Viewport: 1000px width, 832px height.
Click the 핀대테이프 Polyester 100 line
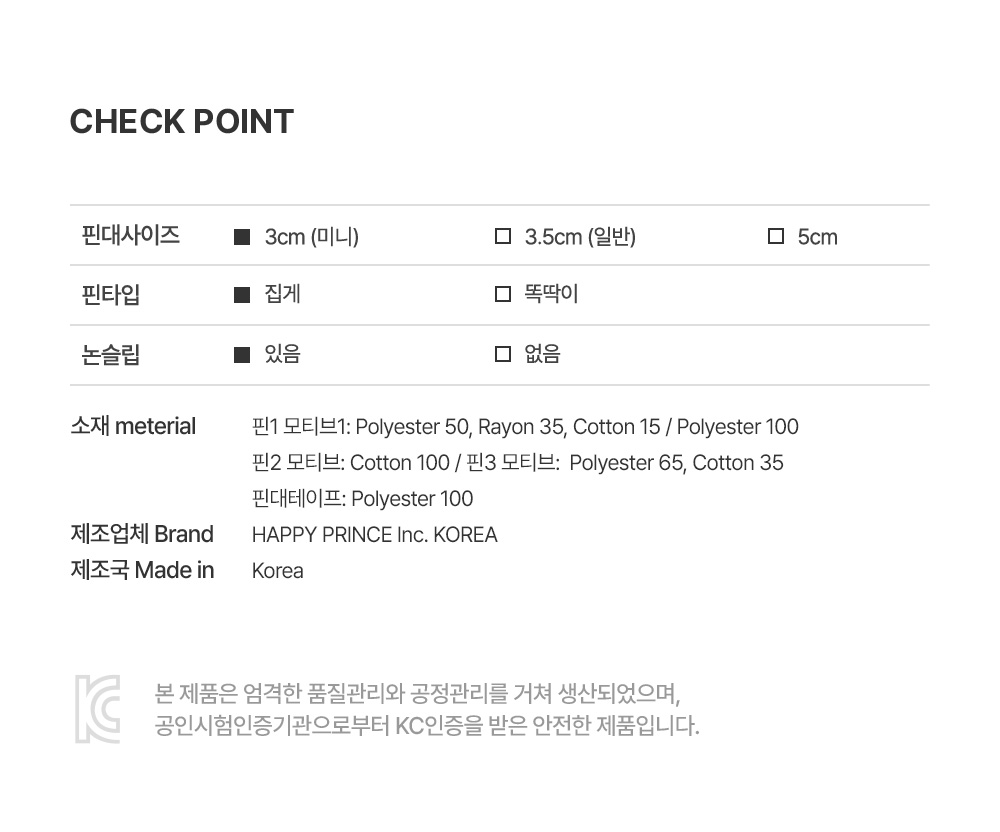point(362,499)
